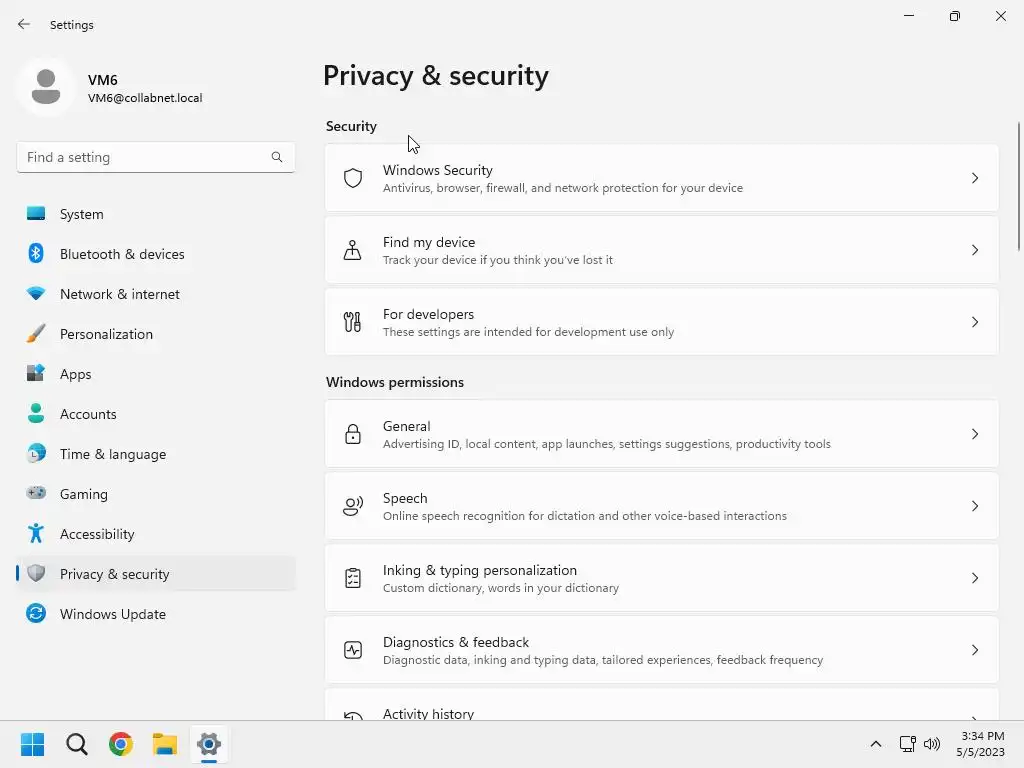Show hidden icons in system tray
Screen dimensions: 1024x768
click(x=876, y=744)
